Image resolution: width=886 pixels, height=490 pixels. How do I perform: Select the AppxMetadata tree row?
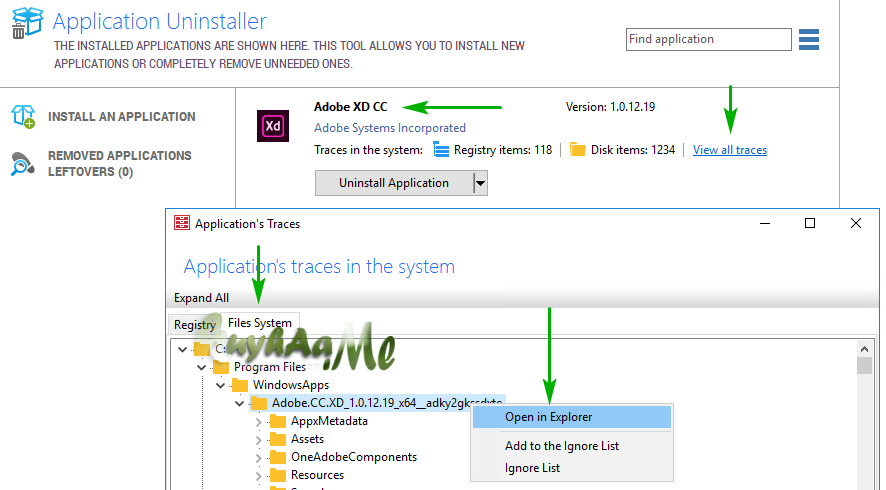coord(329,422)
